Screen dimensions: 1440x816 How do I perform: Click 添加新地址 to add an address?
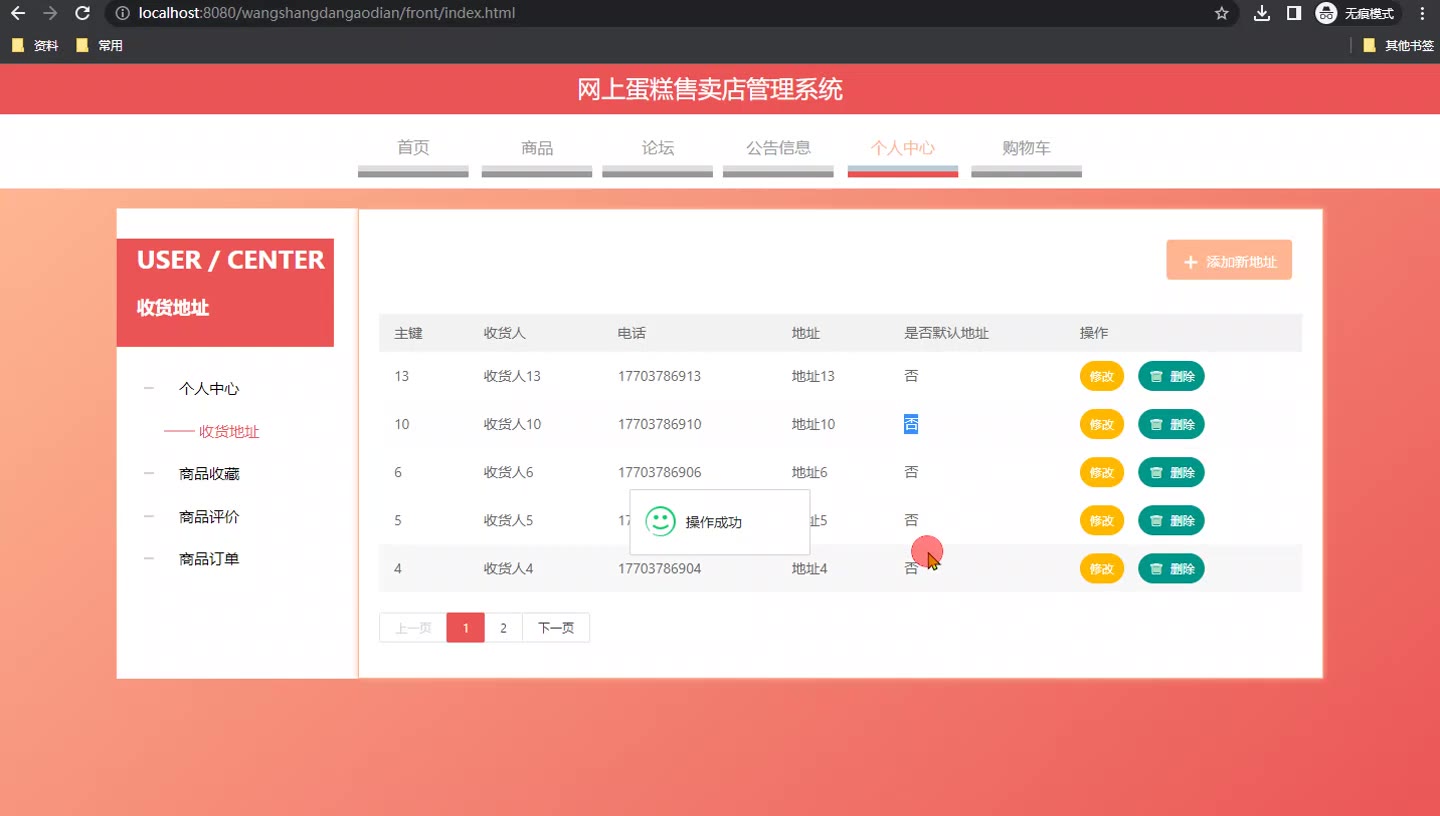point(1229,261)
